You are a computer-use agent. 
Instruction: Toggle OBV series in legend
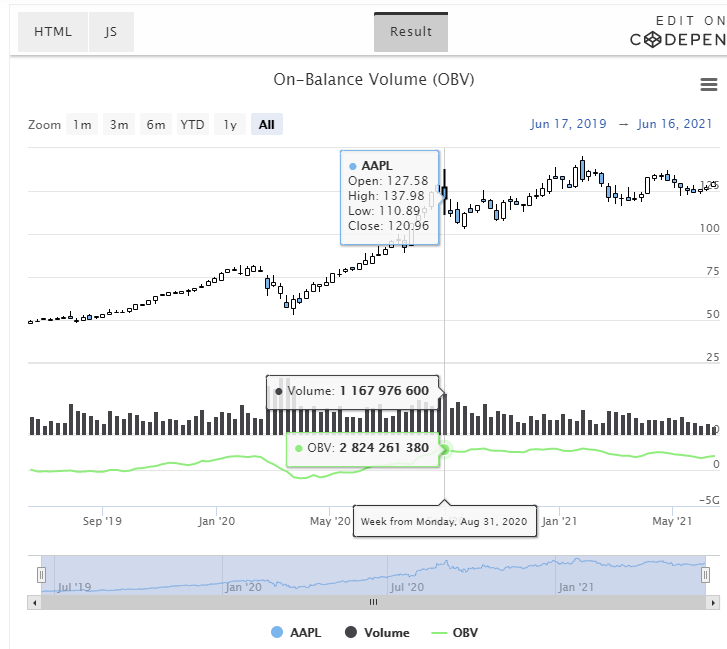click(x=454, y=632)
